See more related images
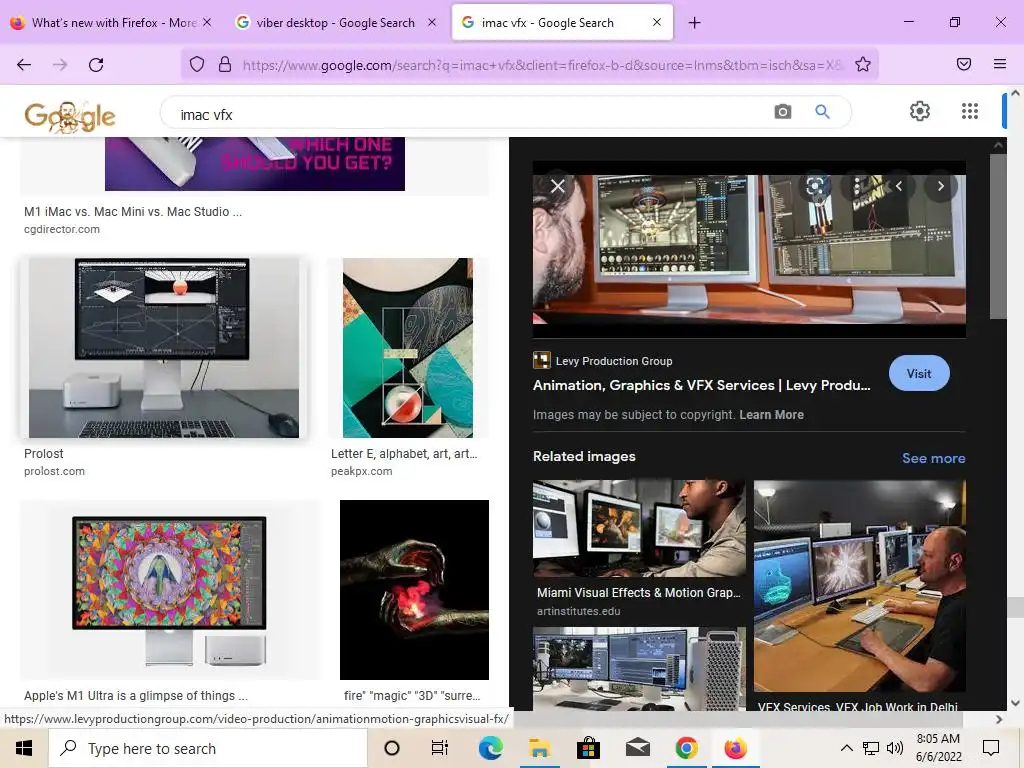This screenshot has width=1024, height=768. pos(933,458)
